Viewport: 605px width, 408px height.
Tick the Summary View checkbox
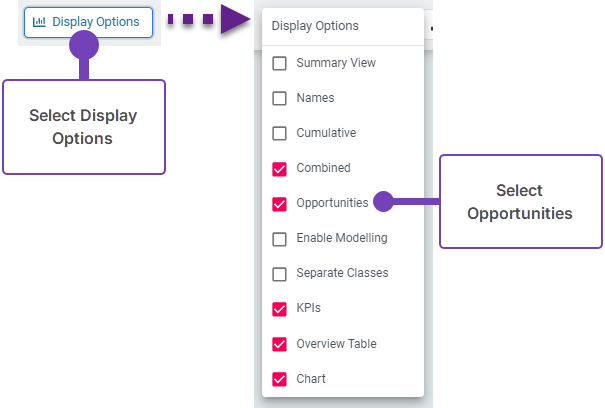coord(280,63)
